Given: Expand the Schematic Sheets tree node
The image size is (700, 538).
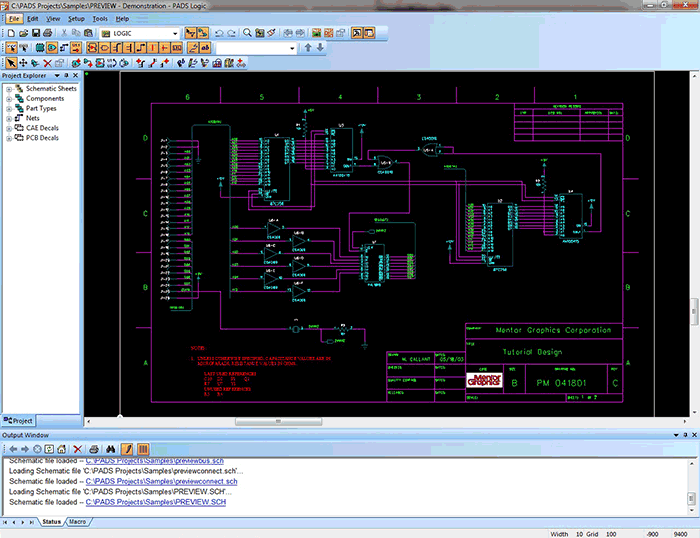Looking at the screenshot, I should (8, 89).
